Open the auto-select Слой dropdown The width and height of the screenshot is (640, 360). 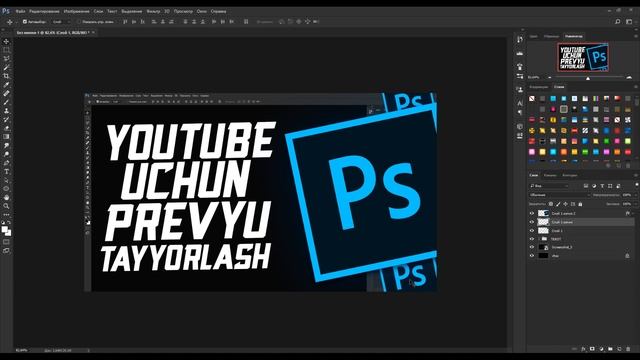coord(61,22)
